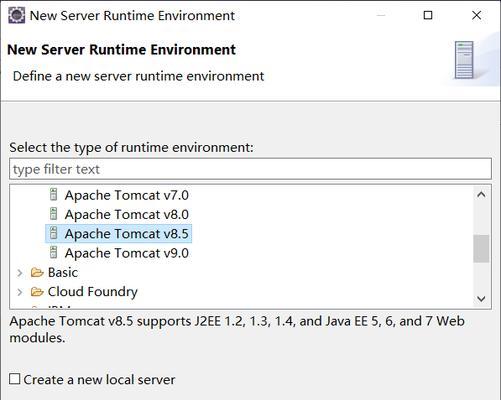Viewport: 501px width, 400px height.
Task: Click the Cloud Foundry folder icon
Action: [x=37, y=292]
